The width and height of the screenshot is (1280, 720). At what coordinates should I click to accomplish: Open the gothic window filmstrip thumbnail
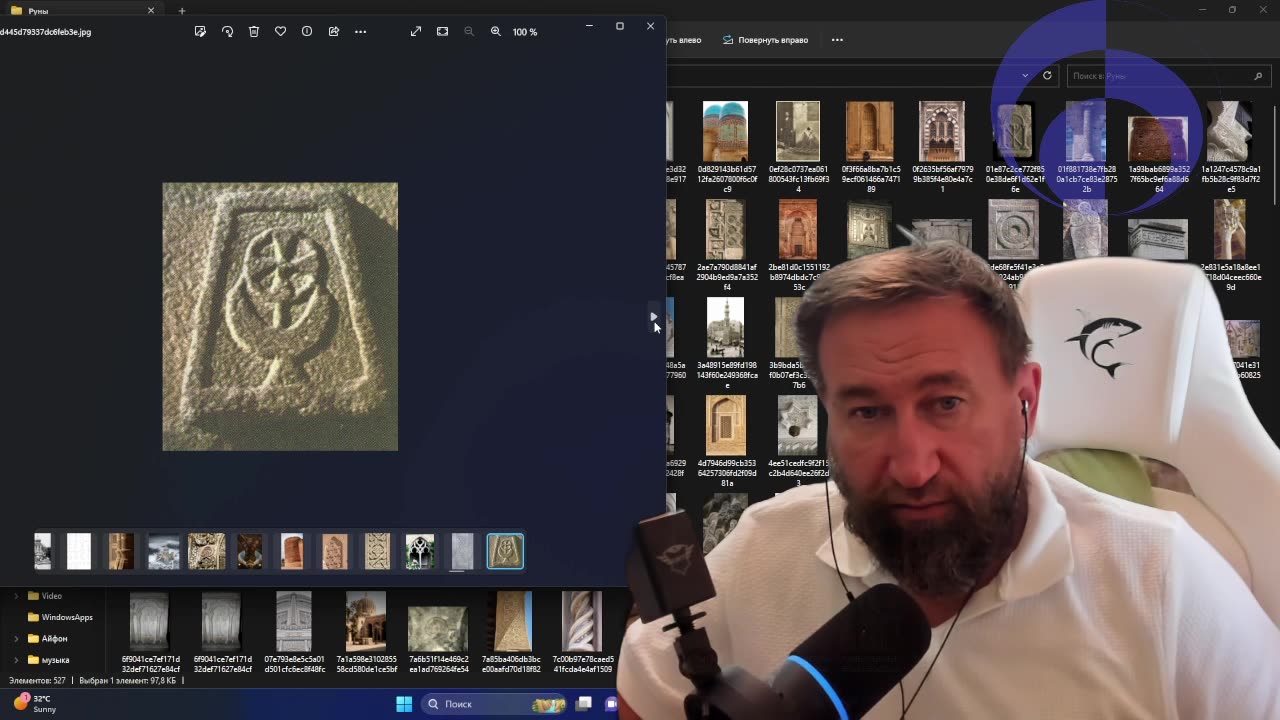pos(420,551)
